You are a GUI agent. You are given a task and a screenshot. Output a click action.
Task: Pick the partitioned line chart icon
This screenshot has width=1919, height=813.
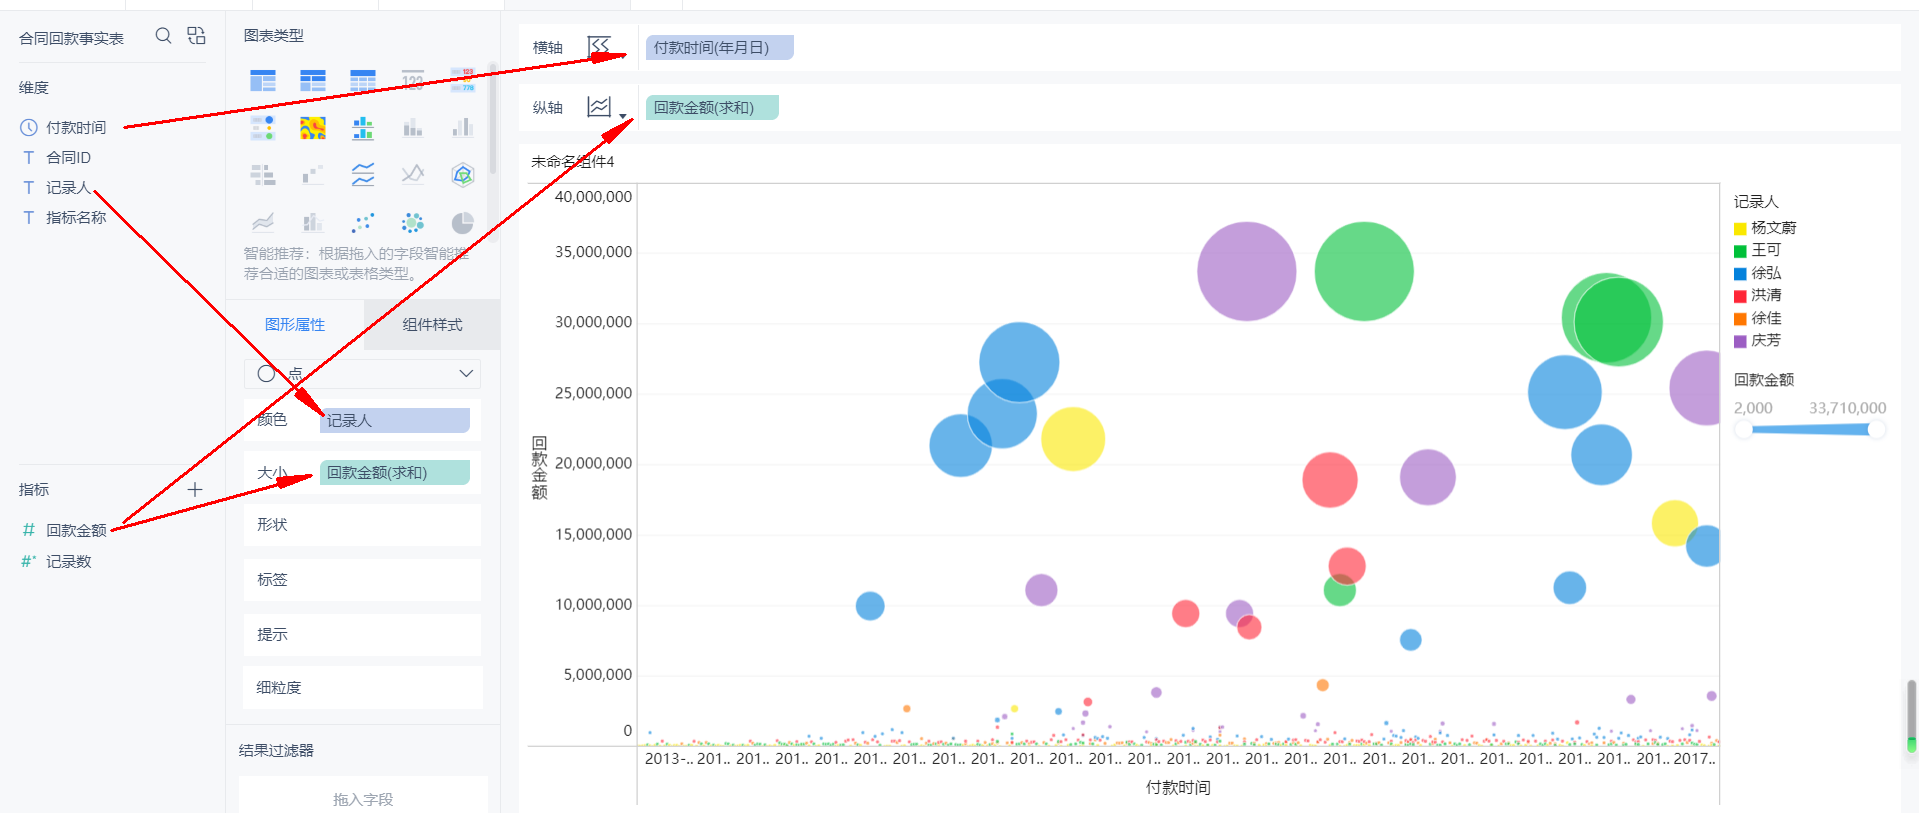363,175
